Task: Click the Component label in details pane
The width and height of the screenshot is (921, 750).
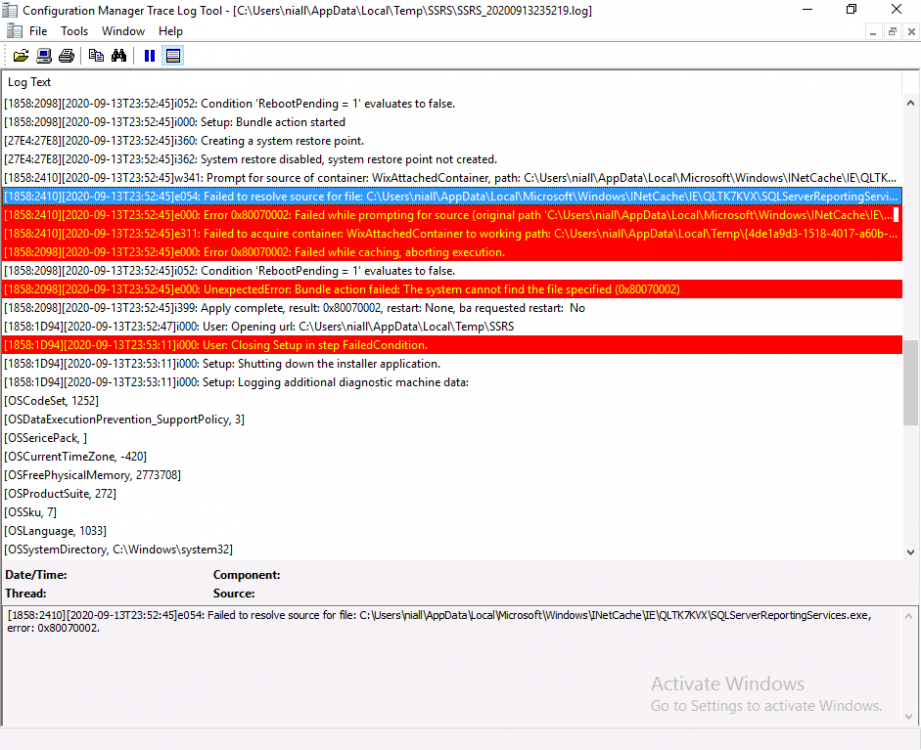Action: click(247, 575)
